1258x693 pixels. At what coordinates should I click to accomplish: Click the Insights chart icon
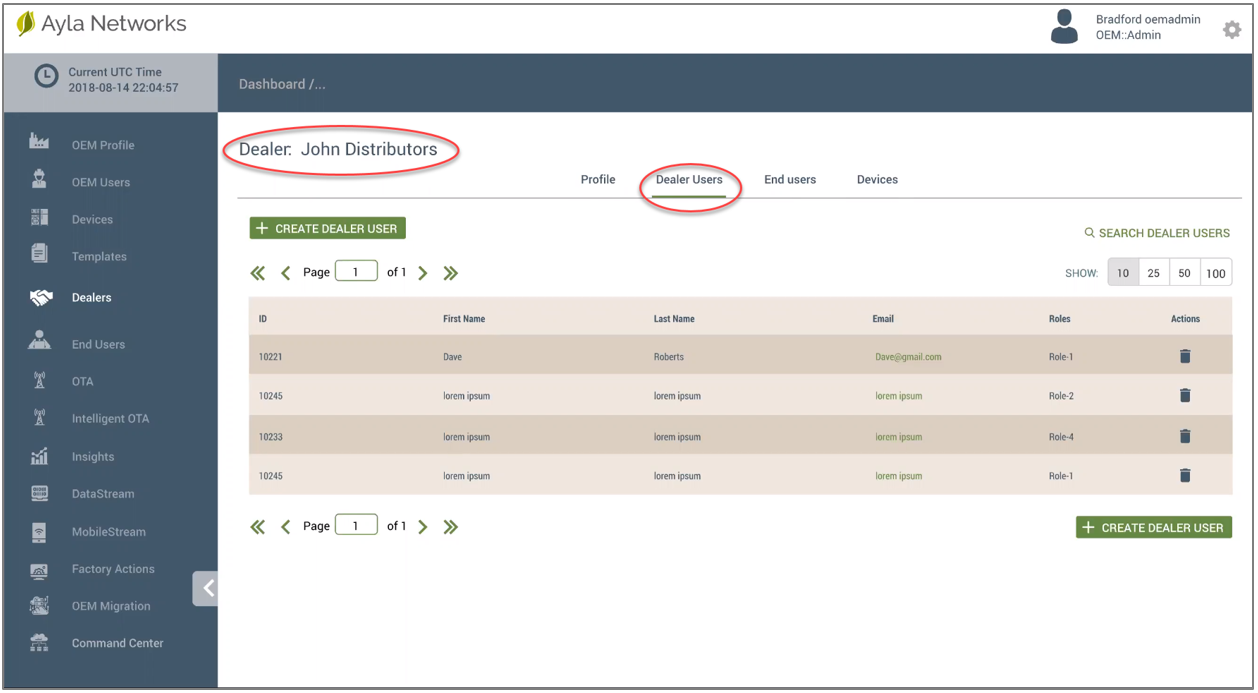point(39,457)
